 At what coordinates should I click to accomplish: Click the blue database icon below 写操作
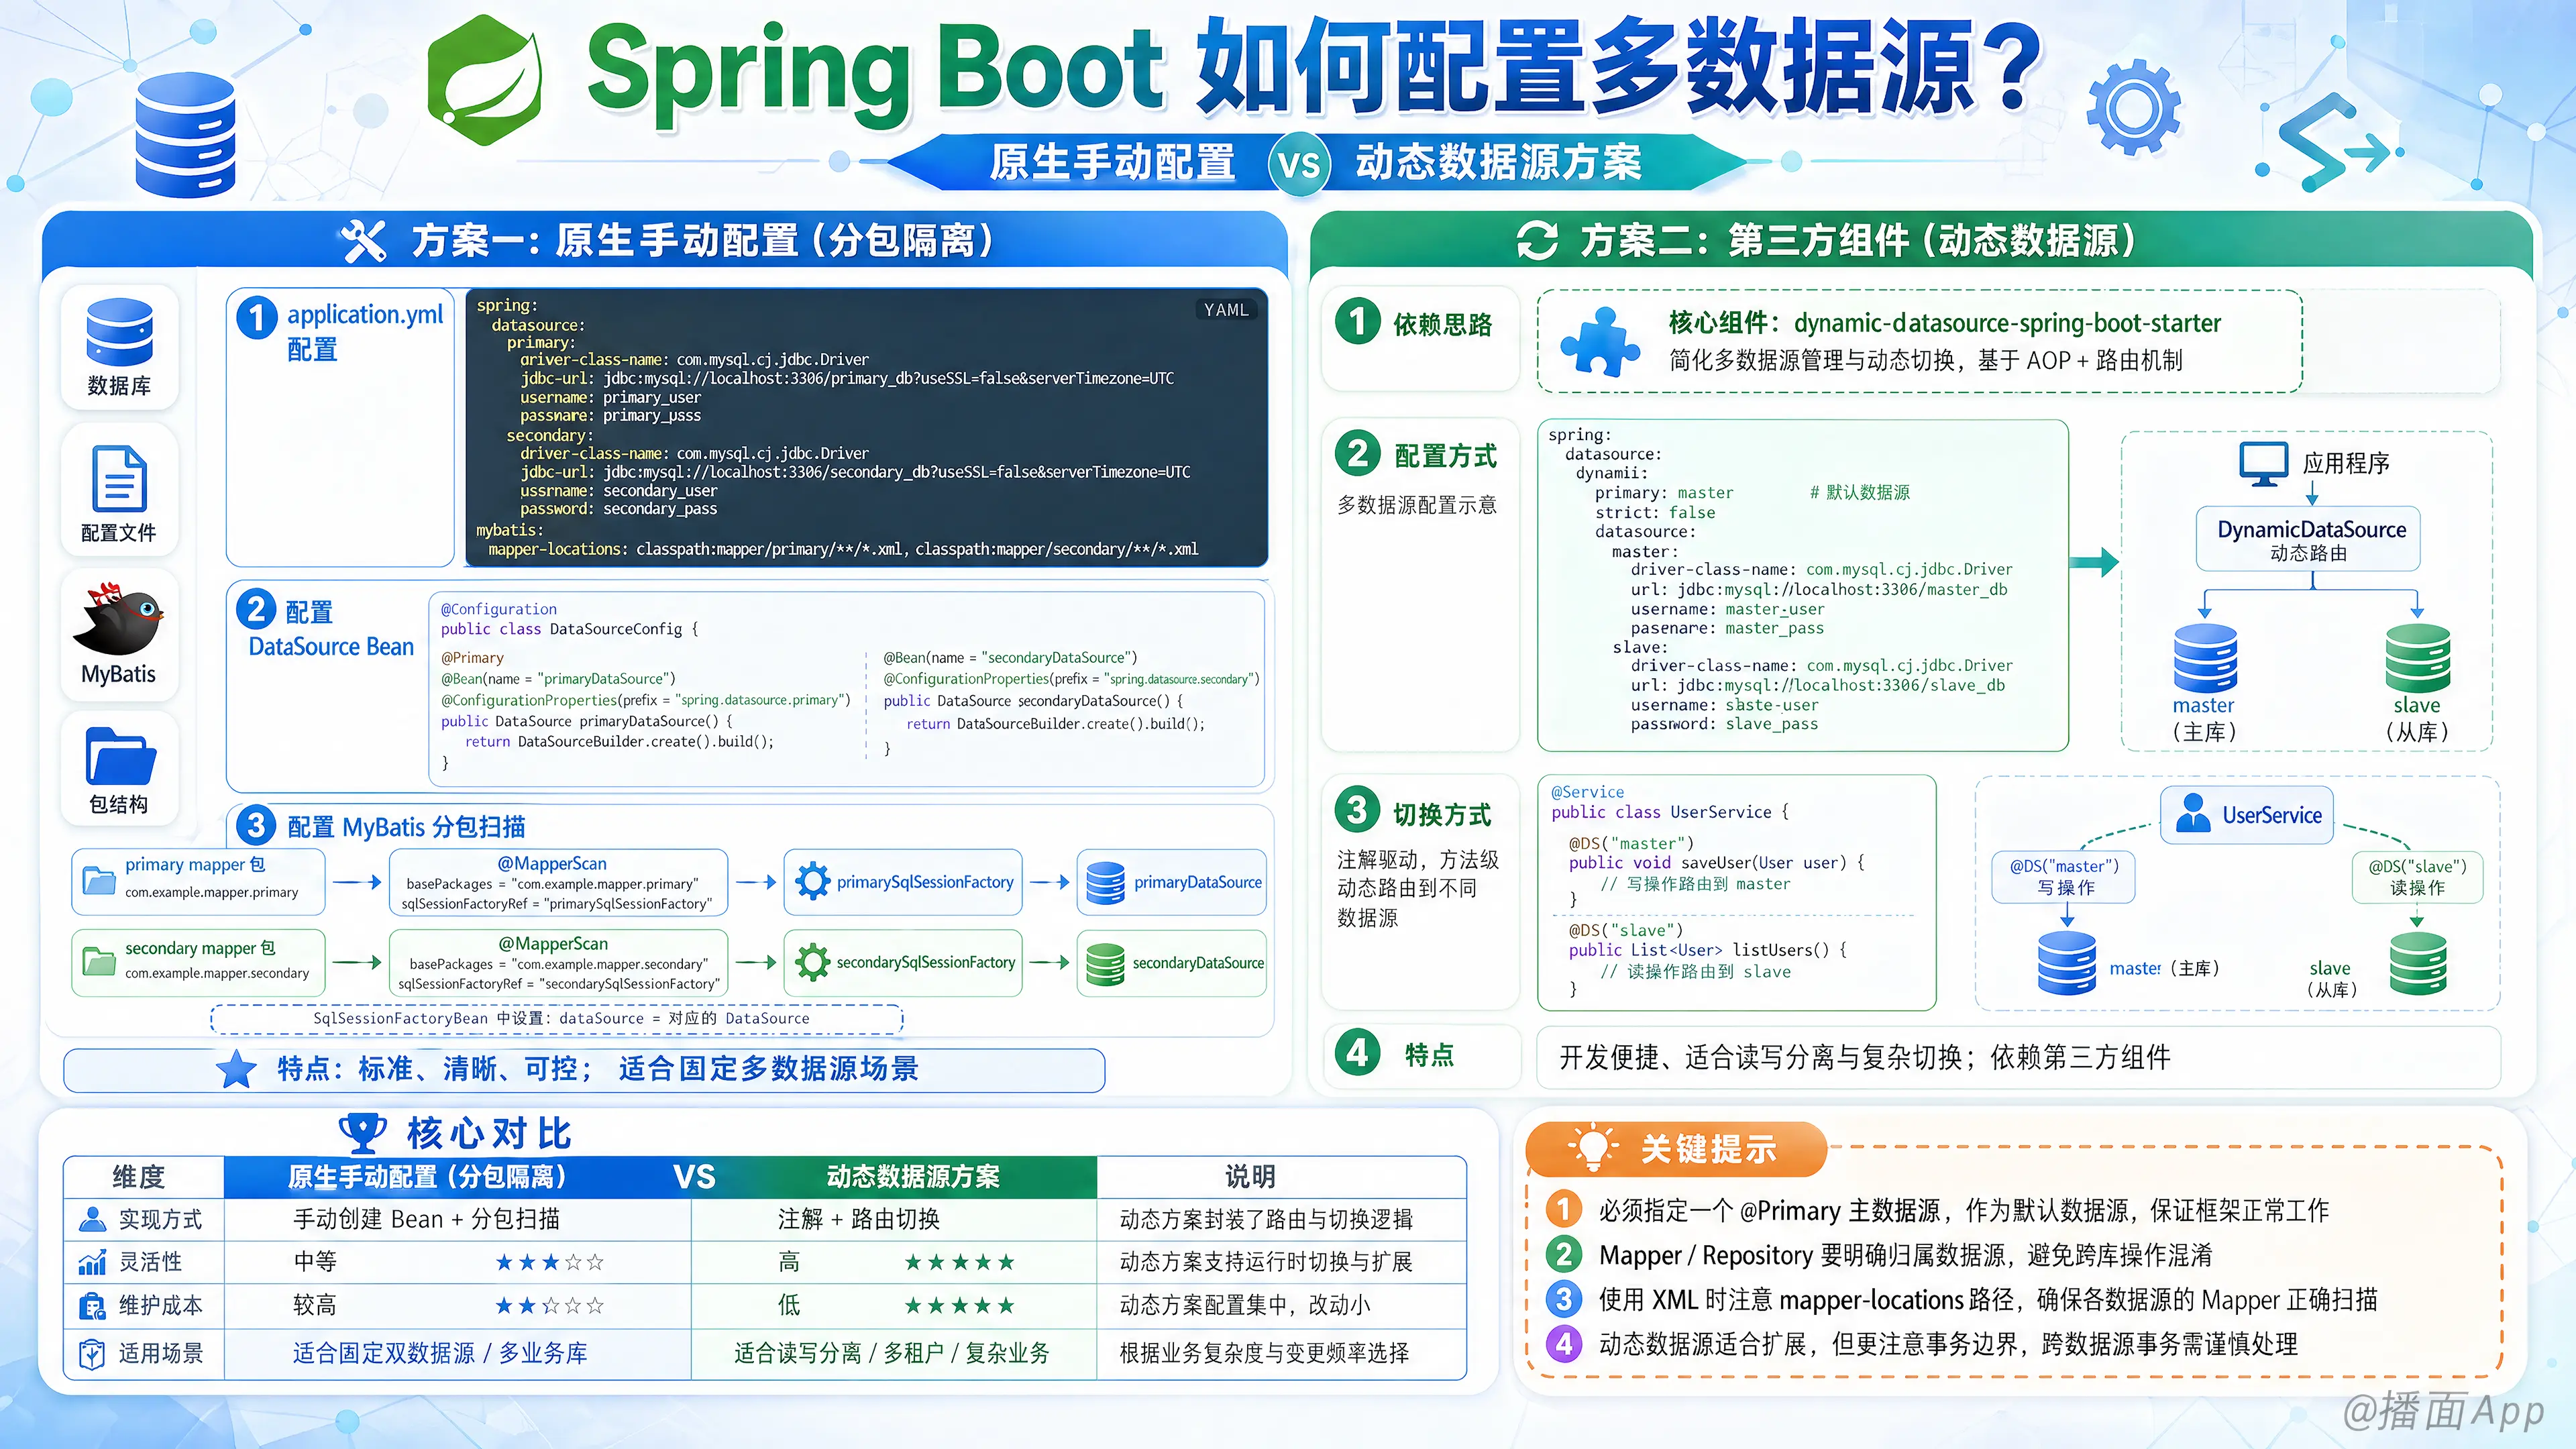point(2067,963)
